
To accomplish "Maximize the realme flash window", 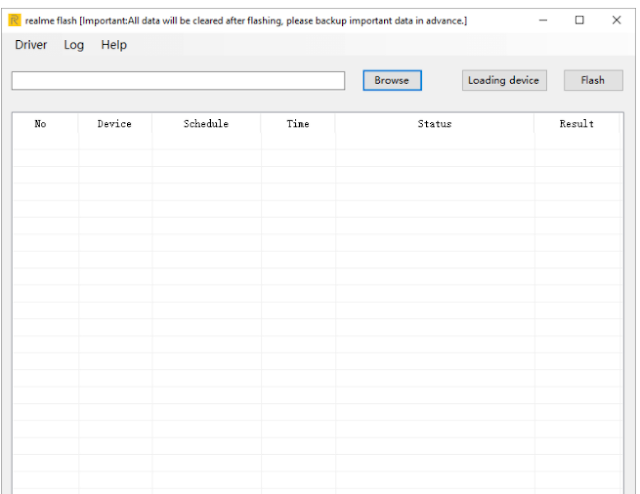I will point(580,20).
